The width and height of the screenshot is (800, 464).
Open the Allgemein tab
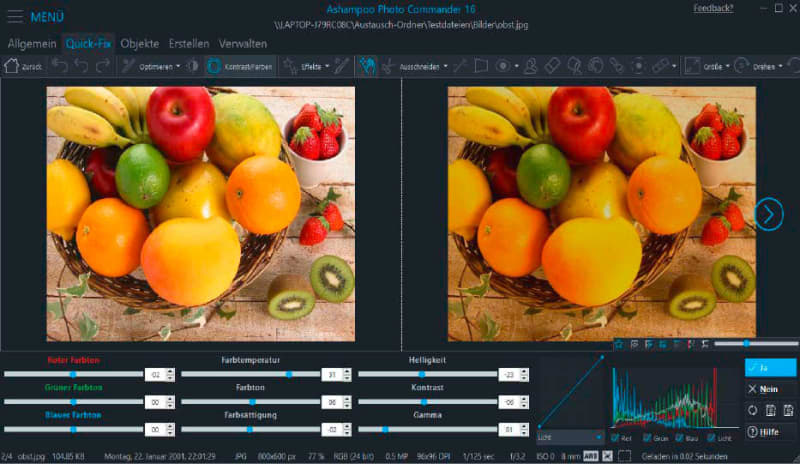click(32, 44)
